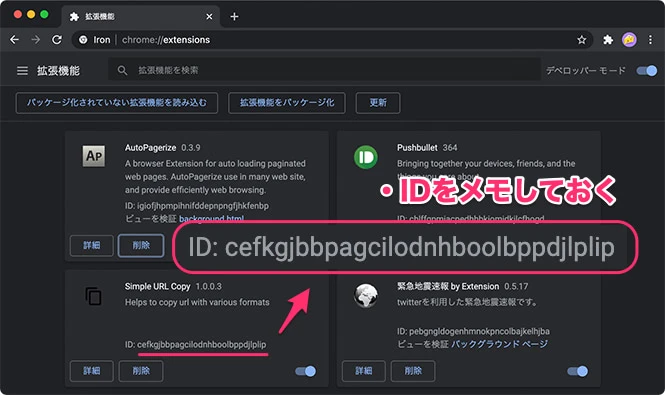Disable the Simple URL Copy extension toggle
This screenshot has width=665, height=395.
coord(305,371)
